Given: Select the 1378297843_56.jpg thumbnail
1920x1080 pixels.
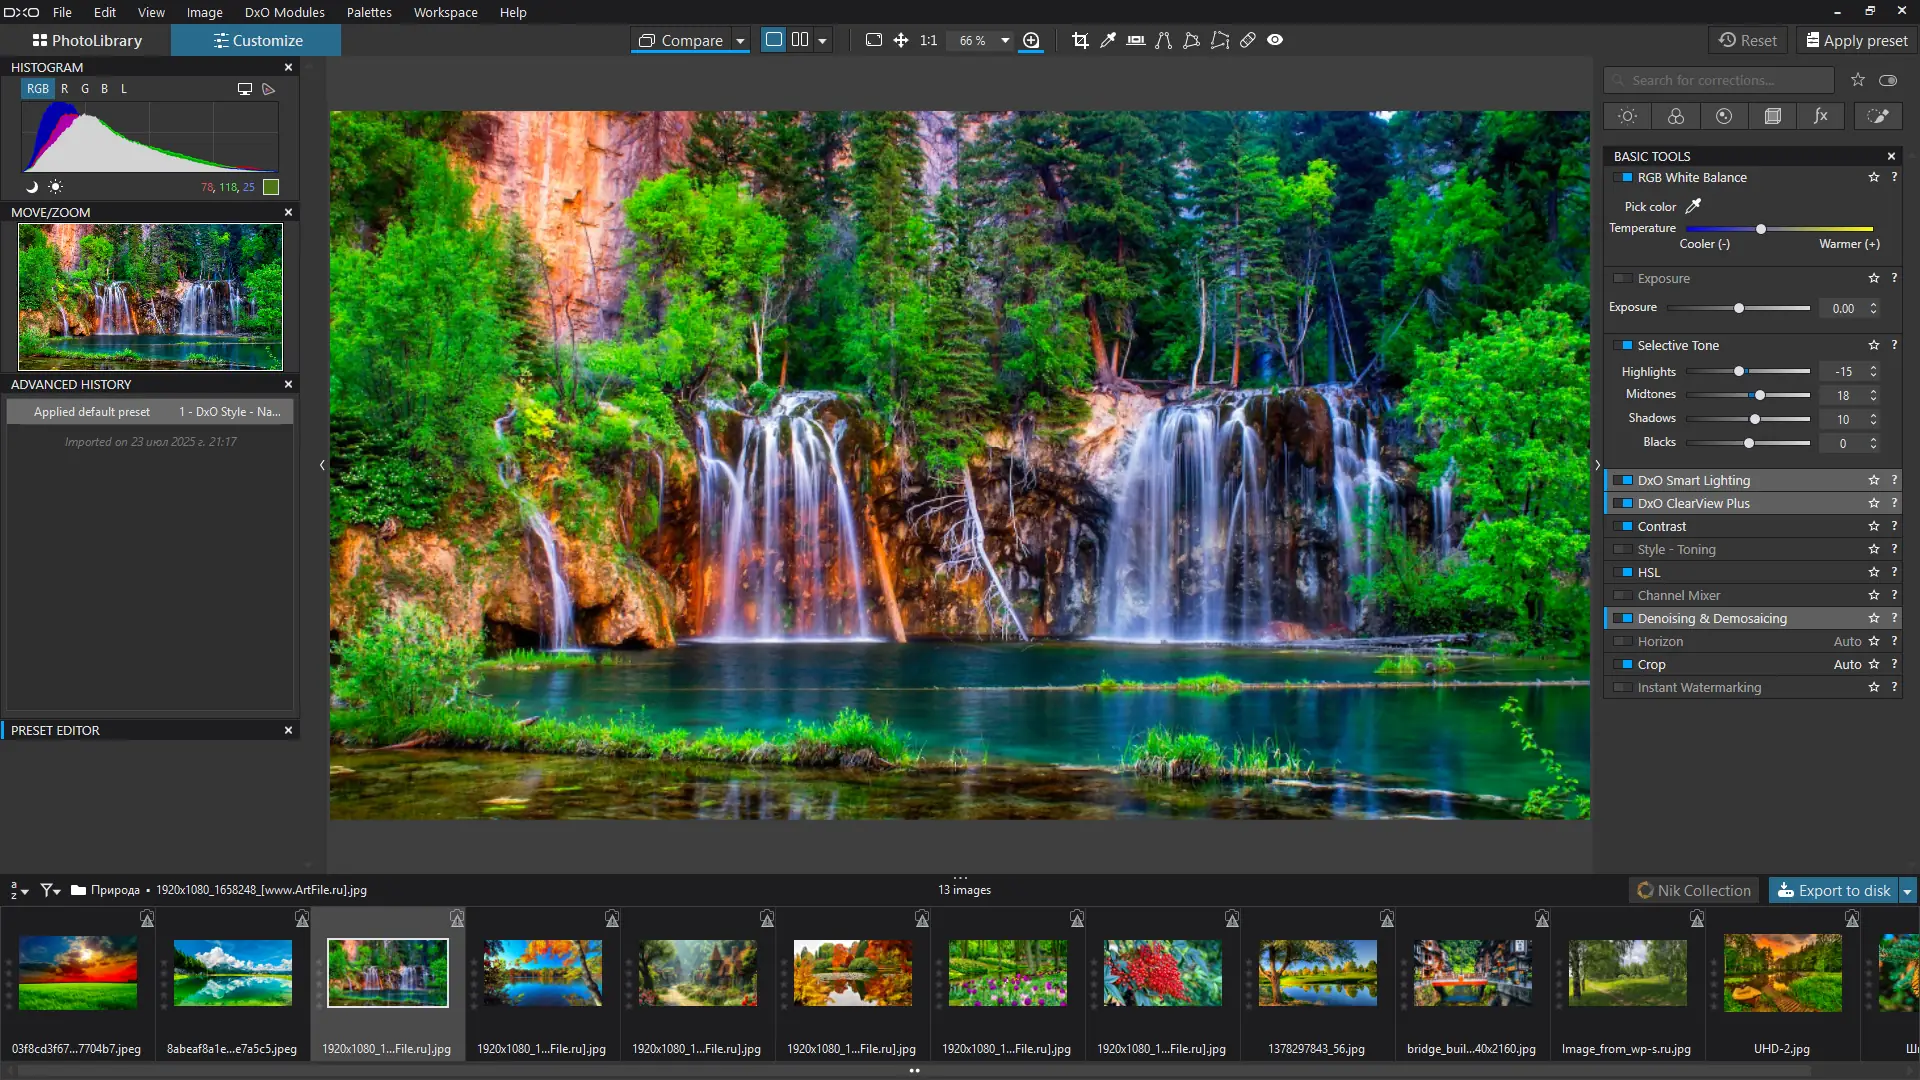Looking at the screenshot, I should pyautogui.click(x=1317, y=973).
